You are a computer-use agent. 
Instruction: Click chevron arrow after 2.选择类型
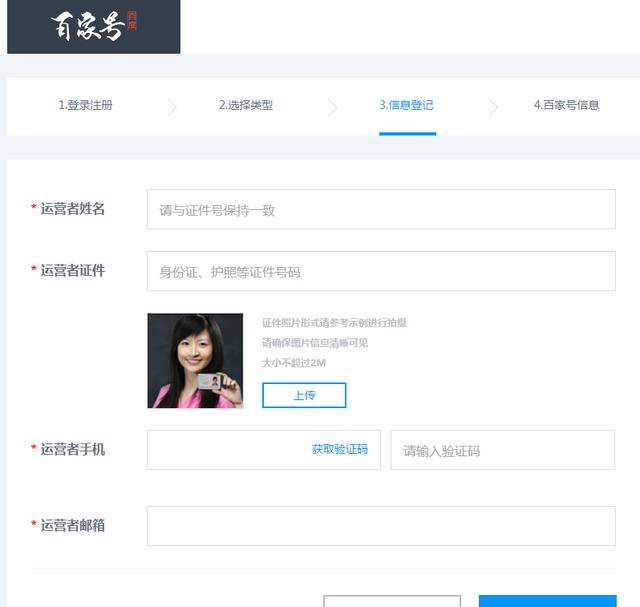point(333,107)
